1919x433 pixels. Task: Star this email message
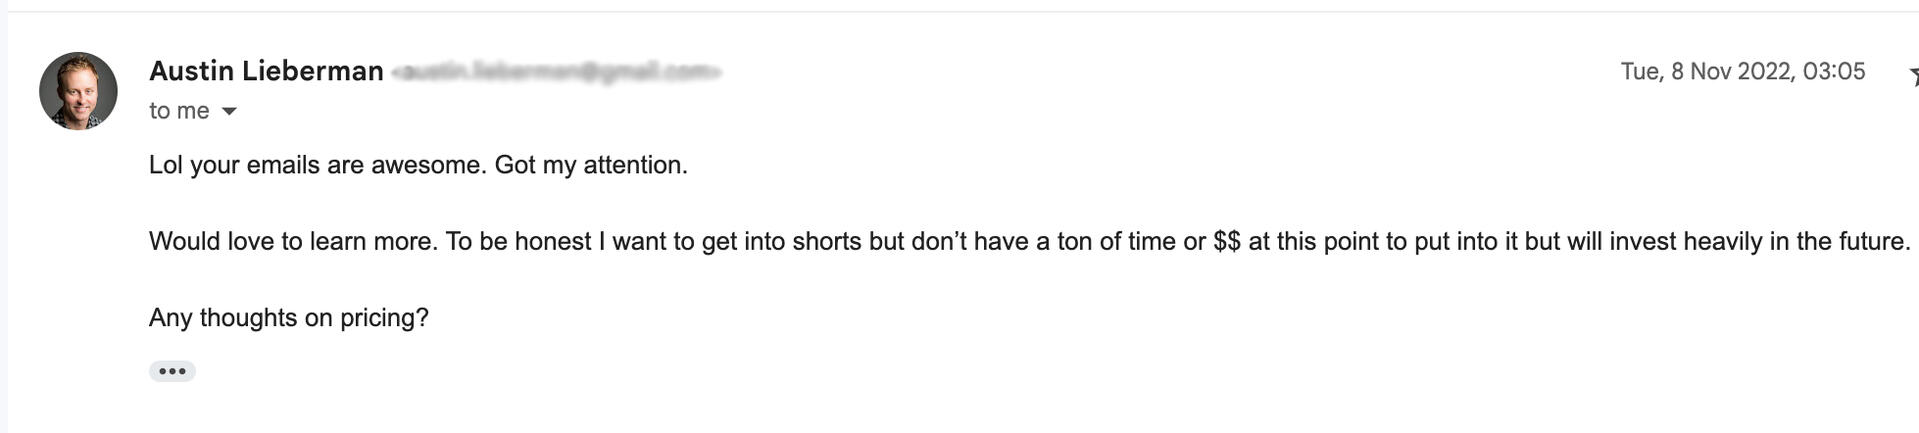coord(1913,75)
